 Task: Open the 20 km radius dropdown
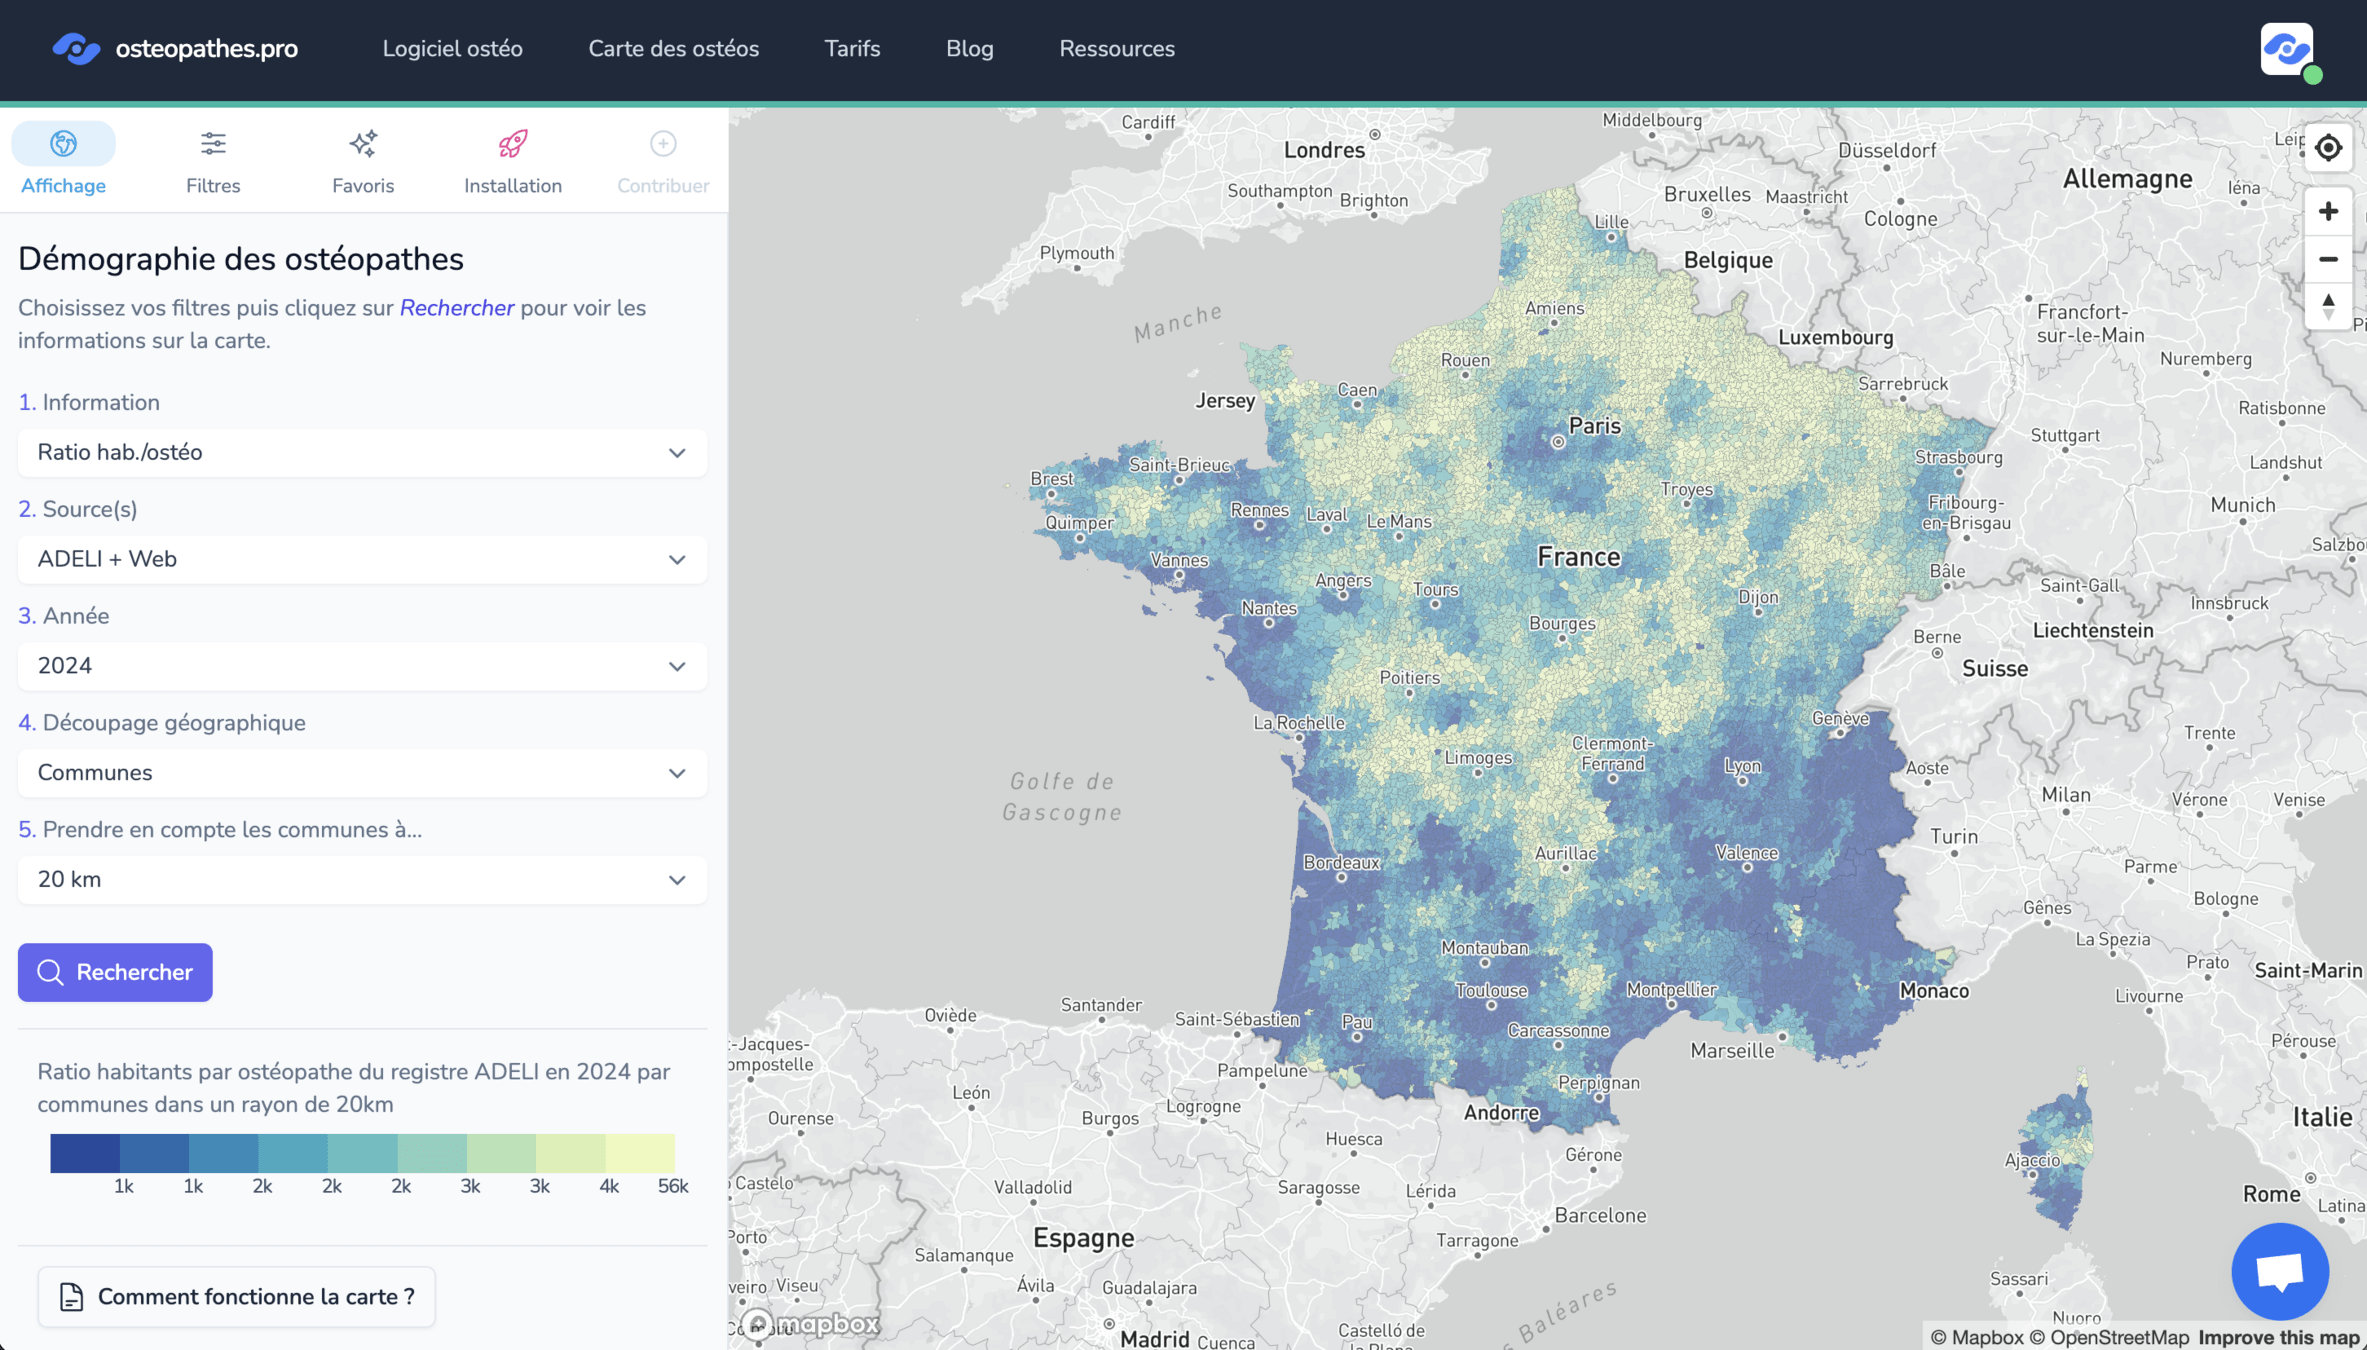(x=362, y=880)
